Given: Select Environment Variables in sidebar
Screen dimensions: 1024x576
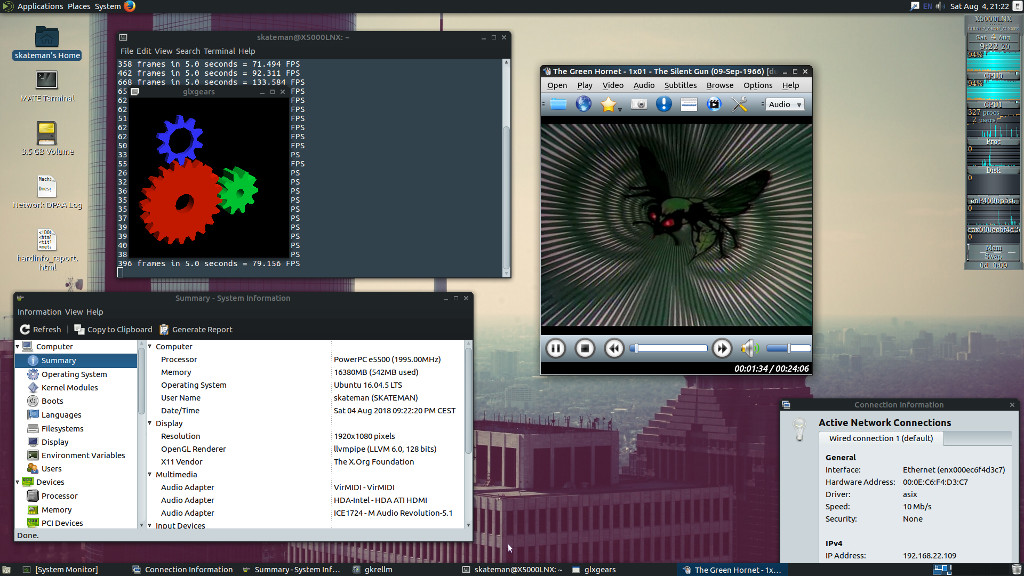Looking at the screenshot, I should coord(83,455).
